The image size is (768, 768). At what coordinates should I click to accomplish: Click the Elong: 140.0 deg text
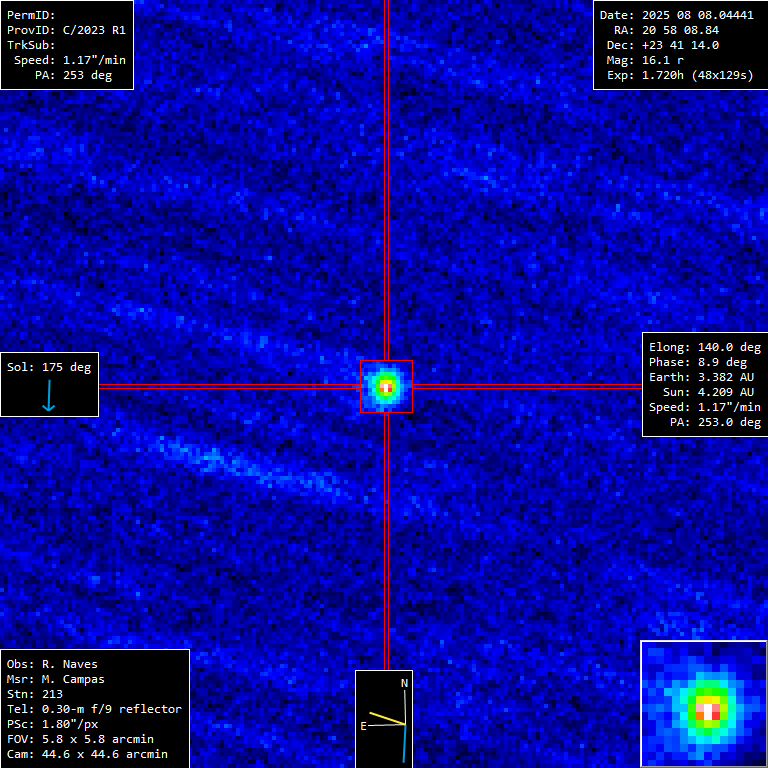pyautogui.click(x=705, y=347)
